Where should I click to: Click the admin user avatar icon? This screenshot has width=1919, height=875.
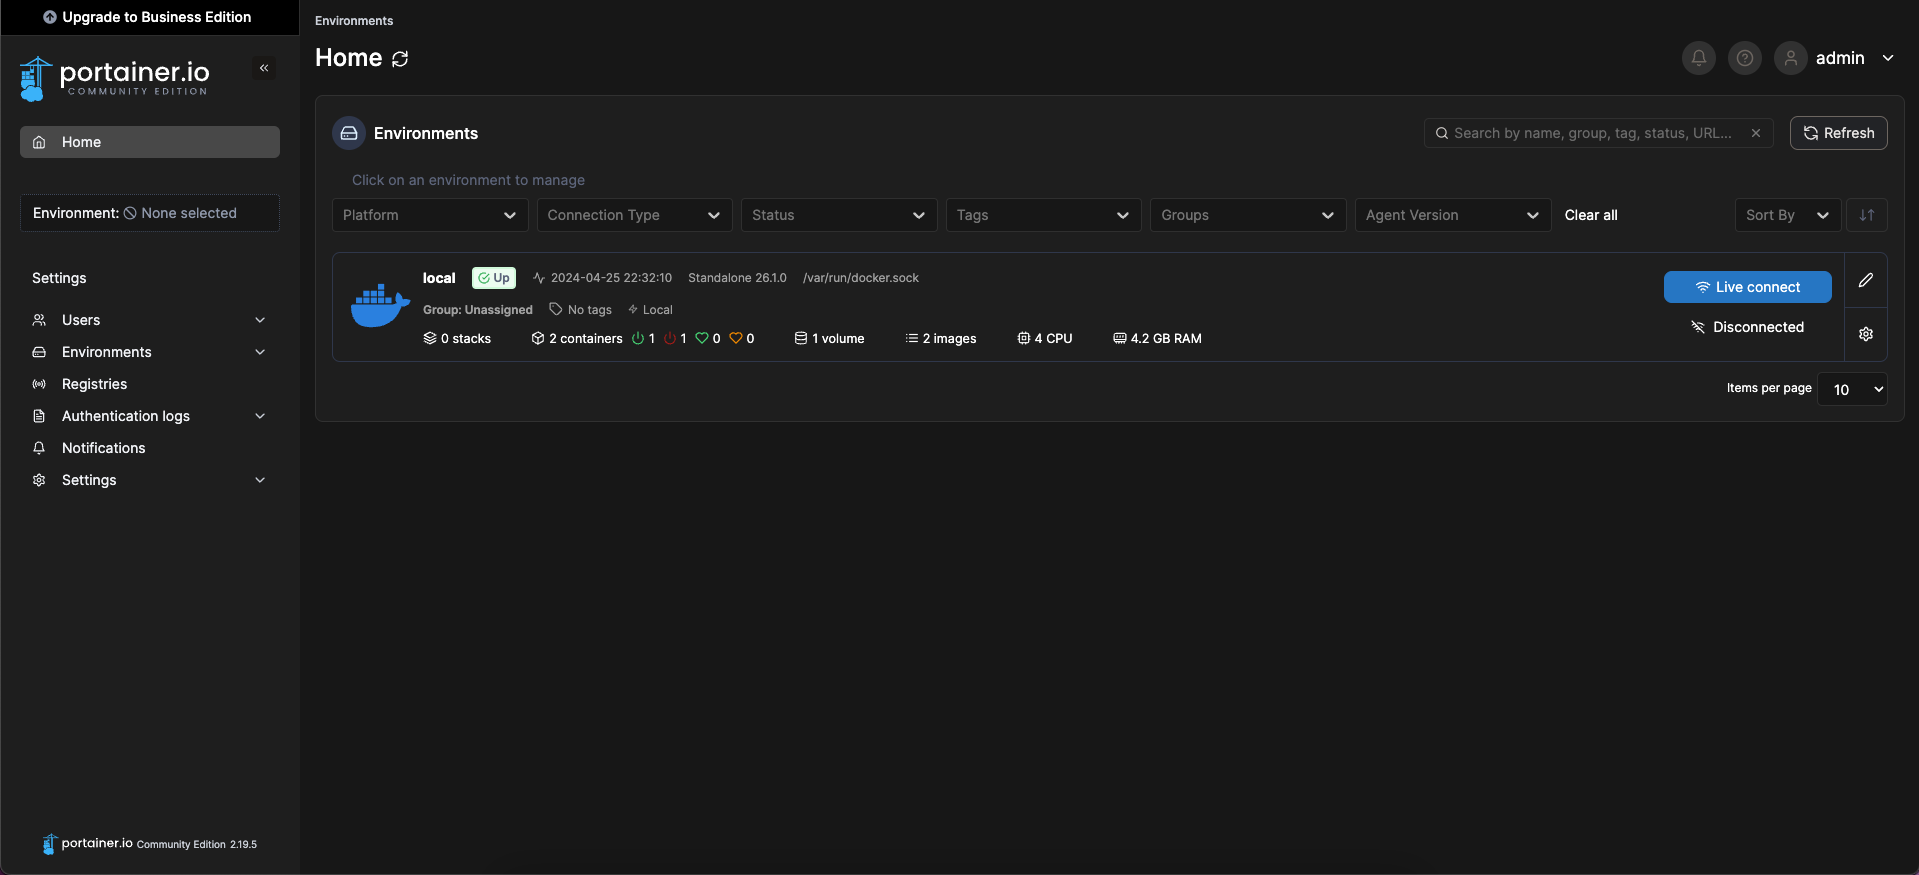point(1790,58)
